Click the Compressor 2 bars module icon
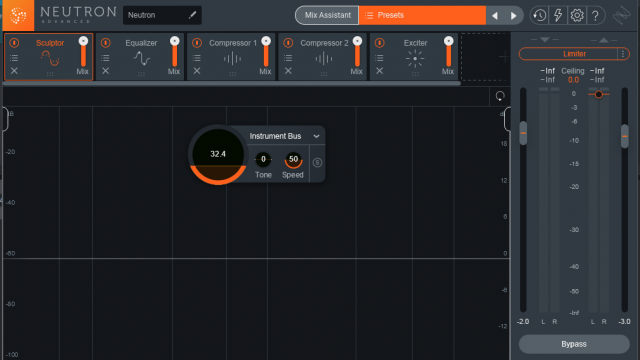Image resolution: width=640 pixels, height=360 pixels. click(x=324, y=59)
